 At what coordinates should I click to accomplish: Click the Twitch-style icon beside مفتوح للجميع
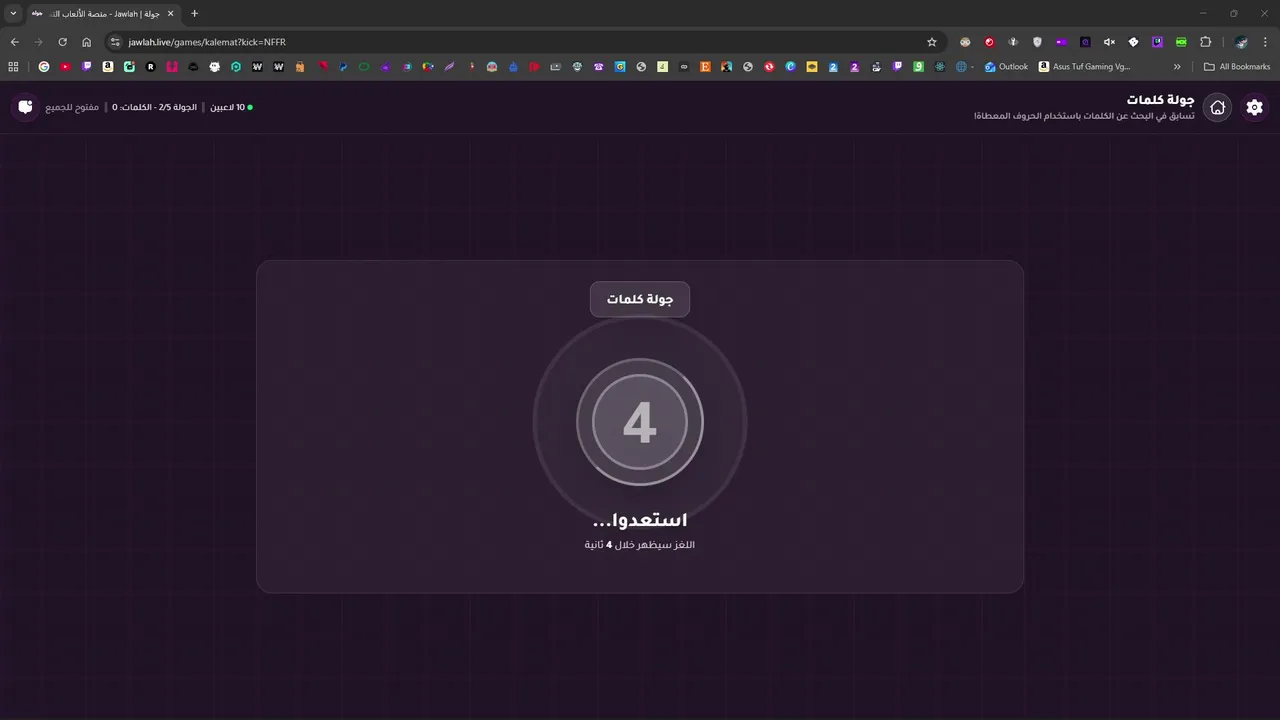pos(25,107)
